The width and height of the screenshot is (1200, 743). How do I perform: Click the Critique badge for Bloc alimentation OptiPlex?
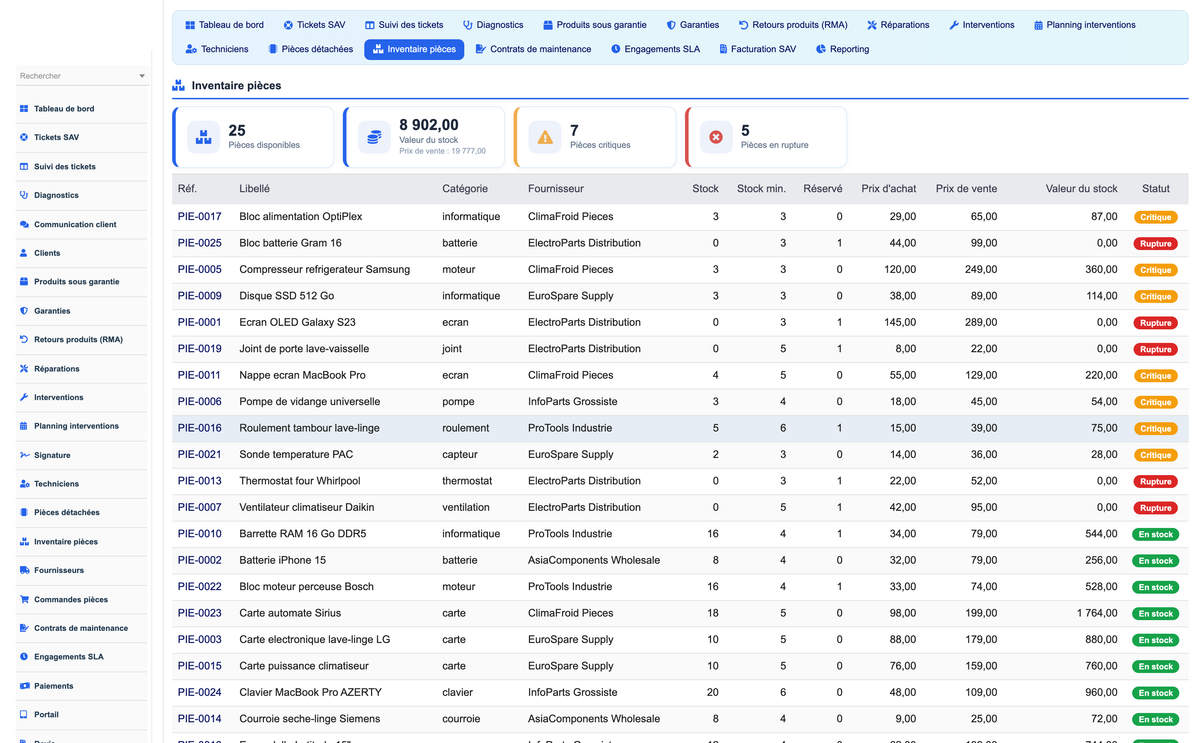click(1155, 217)
